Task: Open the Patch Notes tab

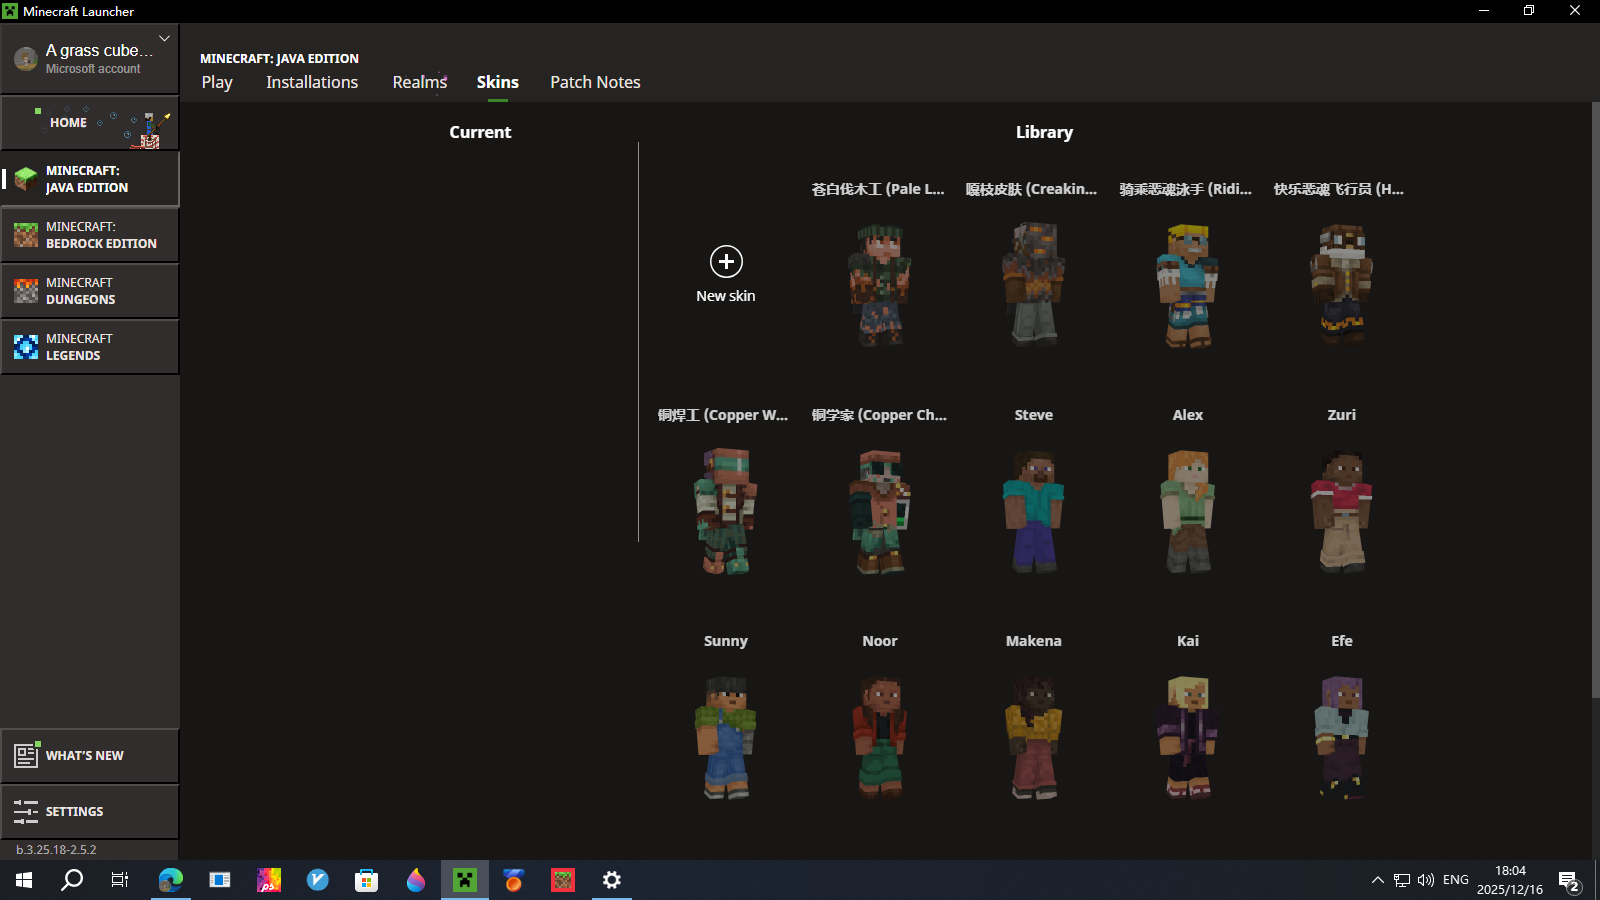Action: [x=595, y=82]
